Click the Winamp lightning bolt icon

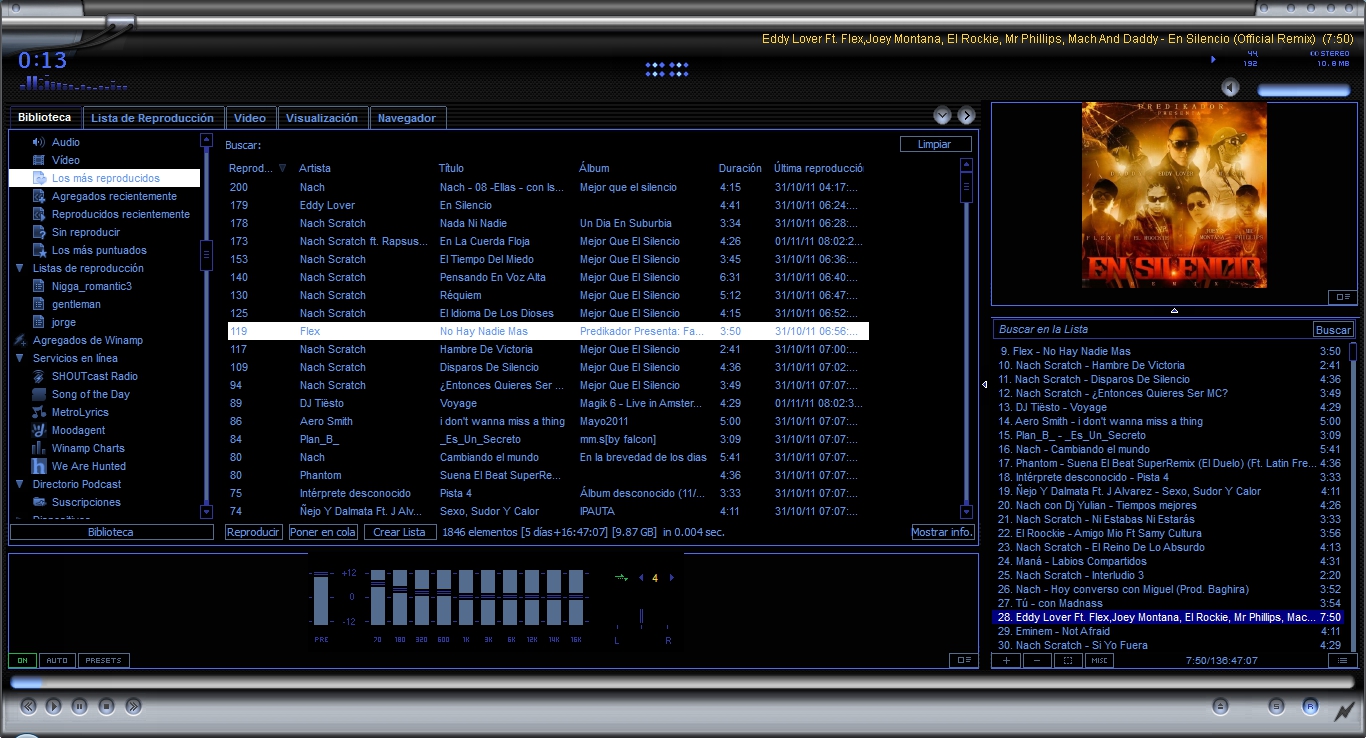(x=1345, y=711)
